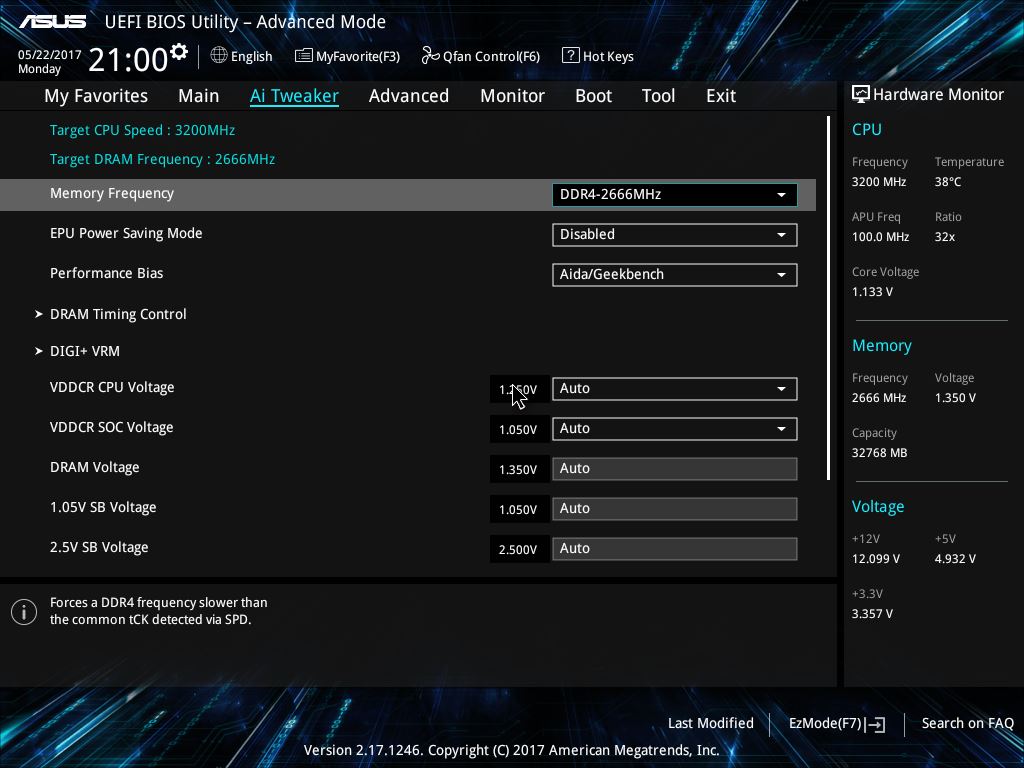Open Qfan Control fan icon
Screen dimensions: 1024x768
430,56
